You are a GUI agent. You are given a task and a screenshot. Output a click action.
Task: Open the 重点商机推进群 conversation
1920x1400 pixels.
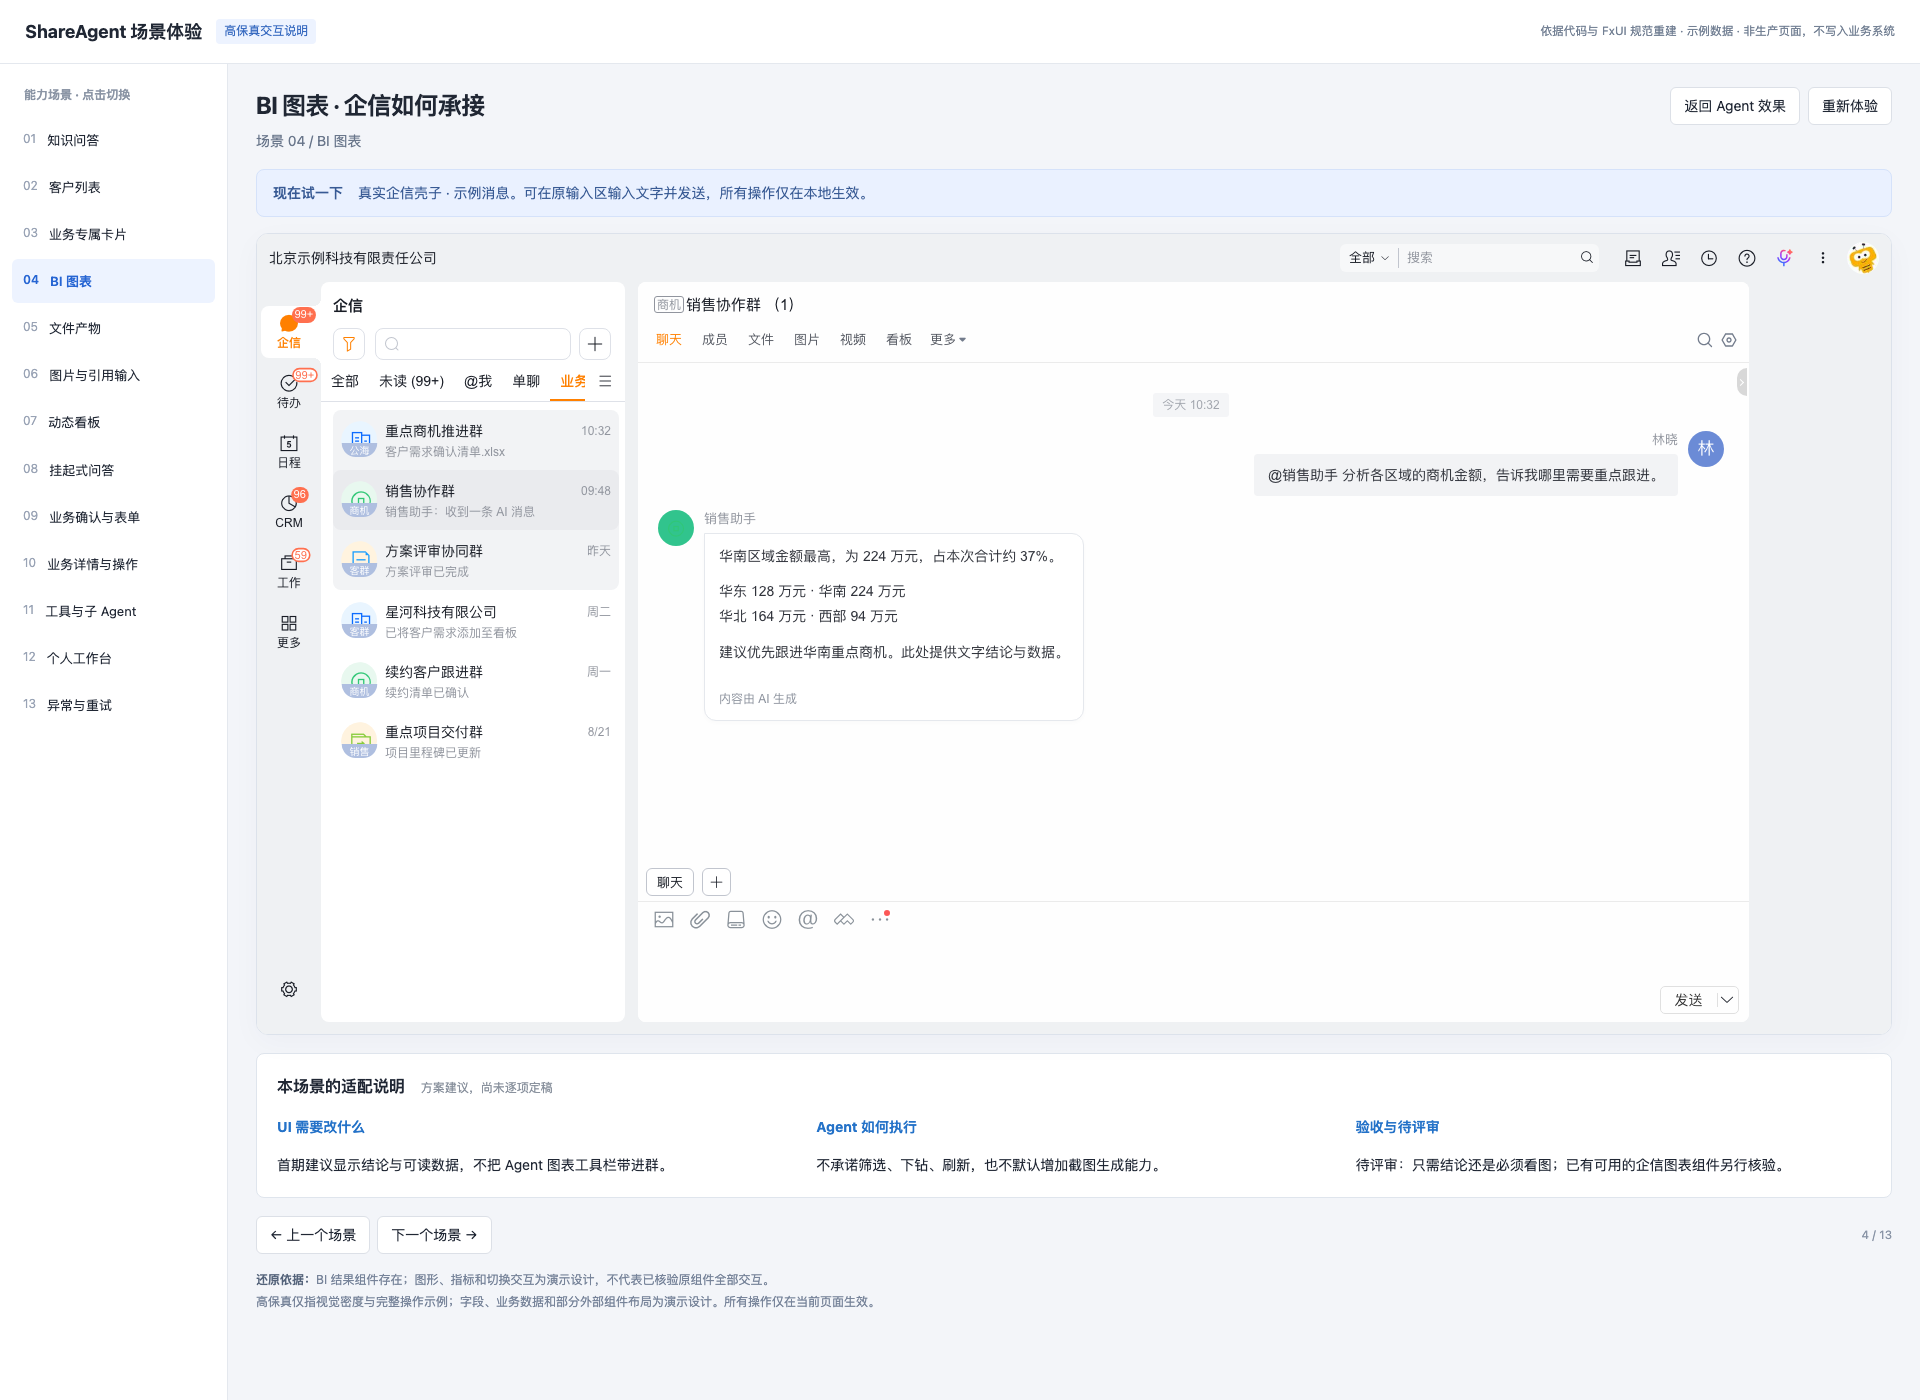(476, 441)
